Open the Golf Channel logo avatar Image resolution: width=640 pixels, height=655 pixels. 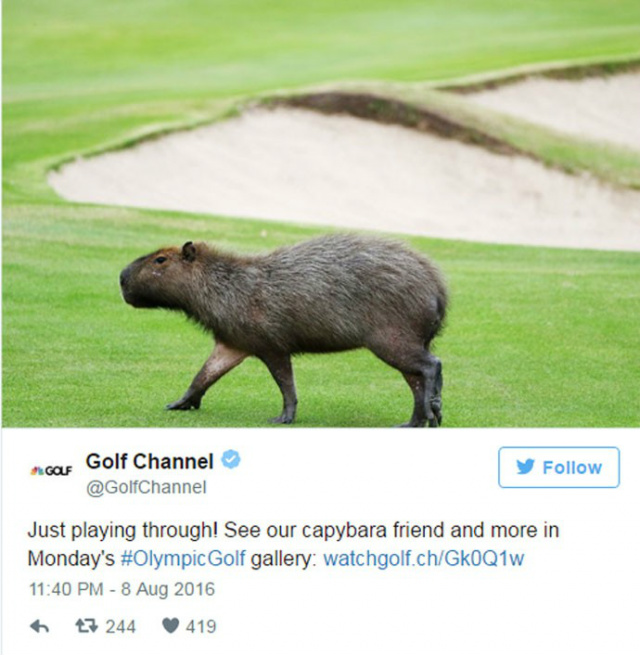51,471
